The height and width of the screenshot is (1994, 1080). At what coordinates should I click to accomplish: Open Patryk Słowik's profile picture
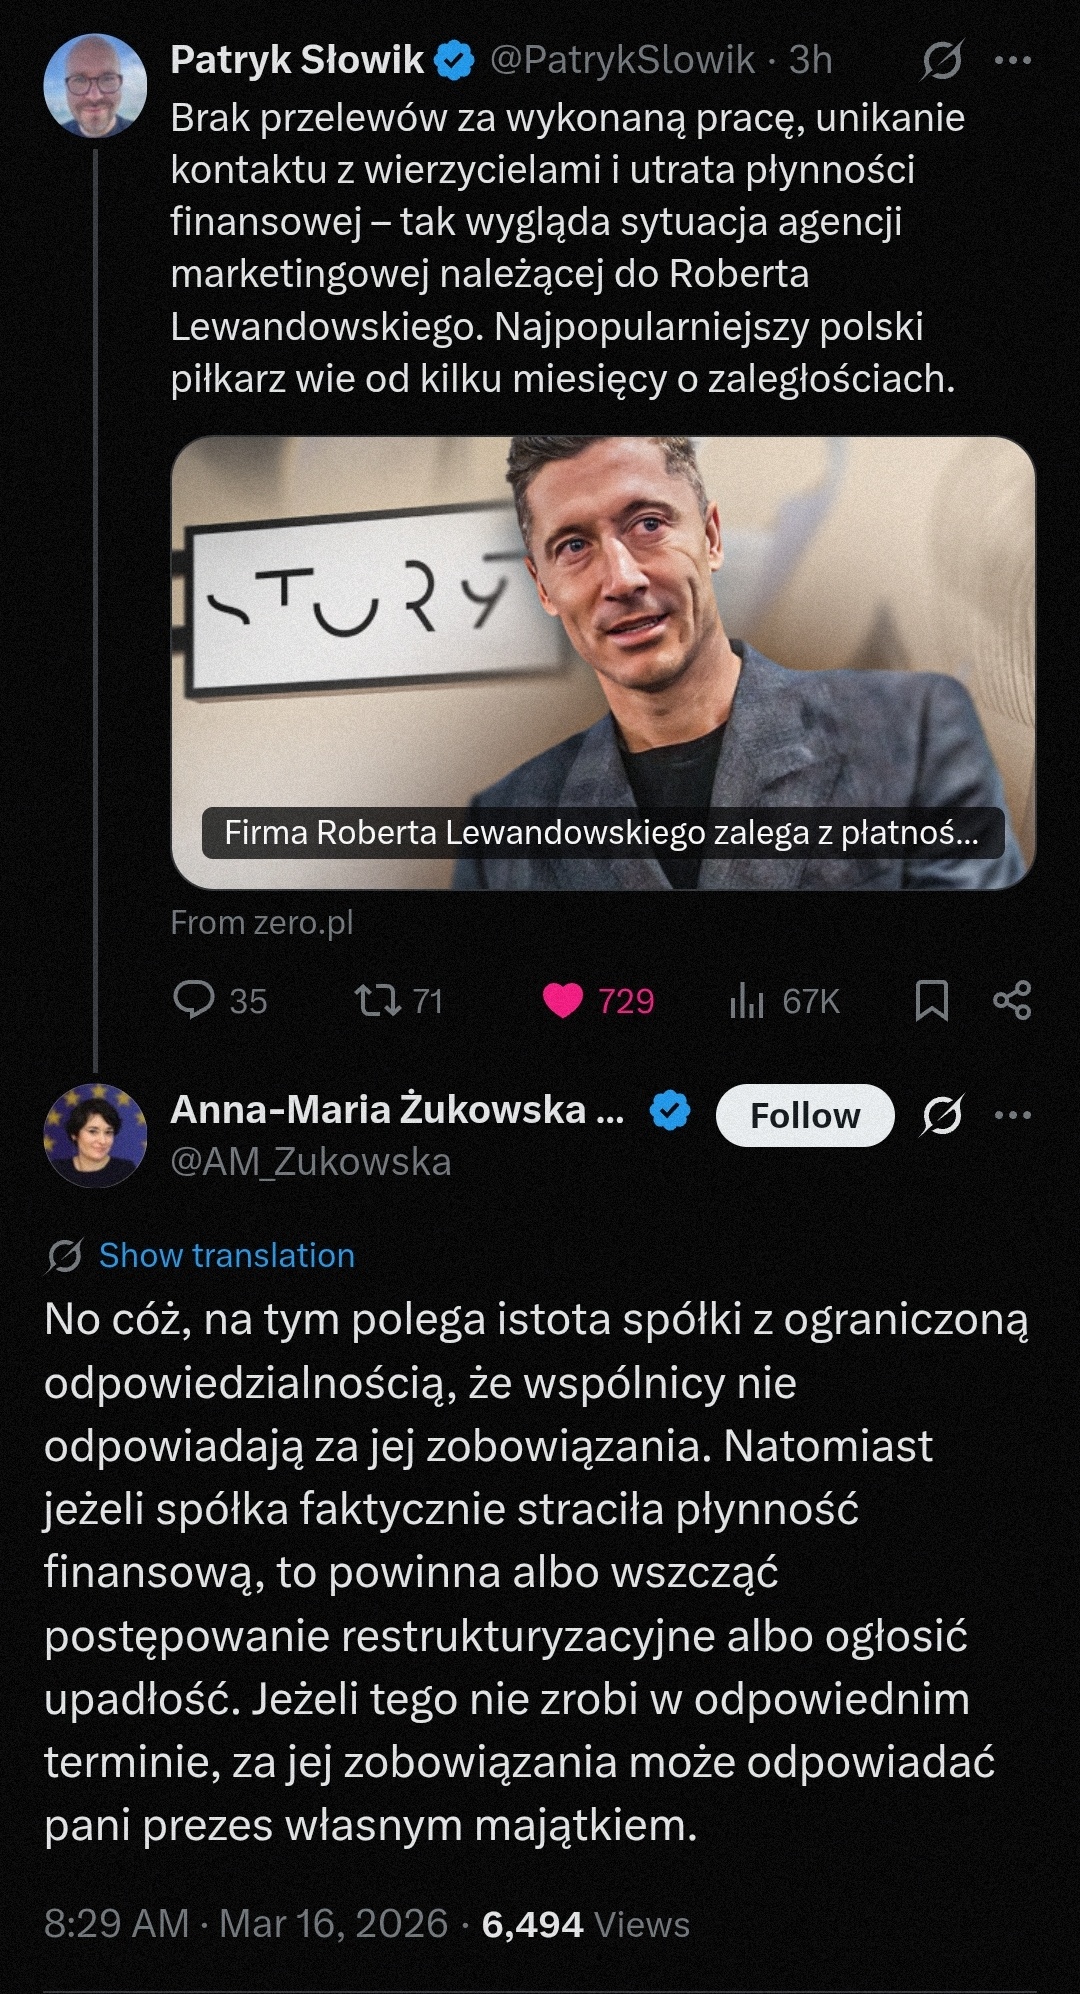coord(95,86)
